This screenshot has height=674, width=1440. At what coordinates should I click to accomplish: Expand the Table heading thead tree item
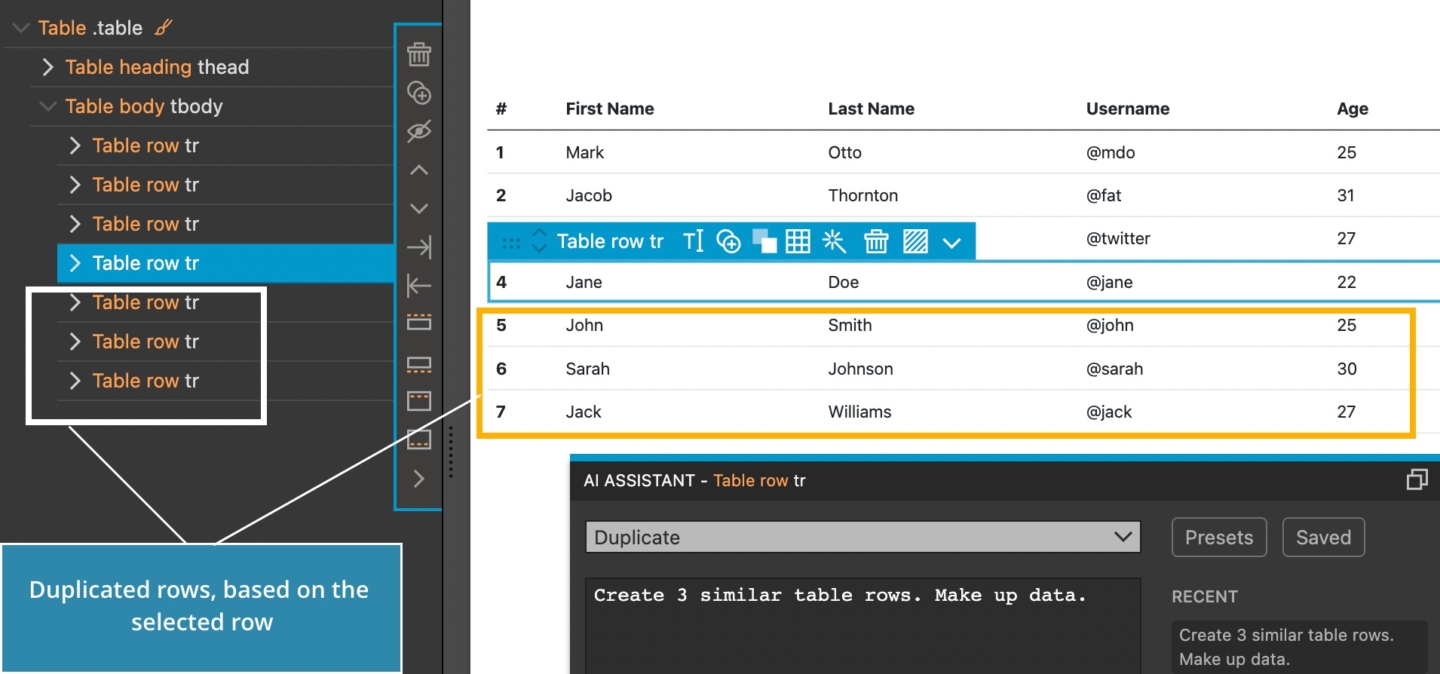pos(47,67)
